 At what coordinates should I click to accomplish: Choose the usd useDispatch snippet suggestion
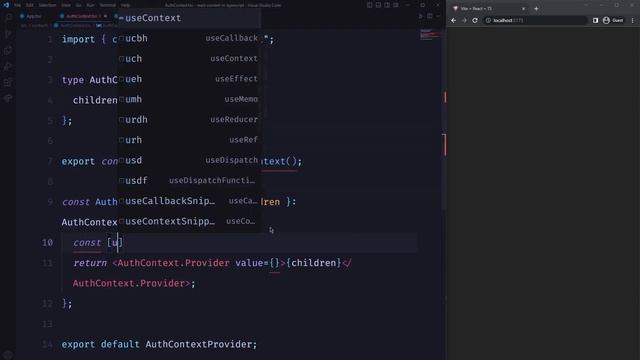point(189,160)
